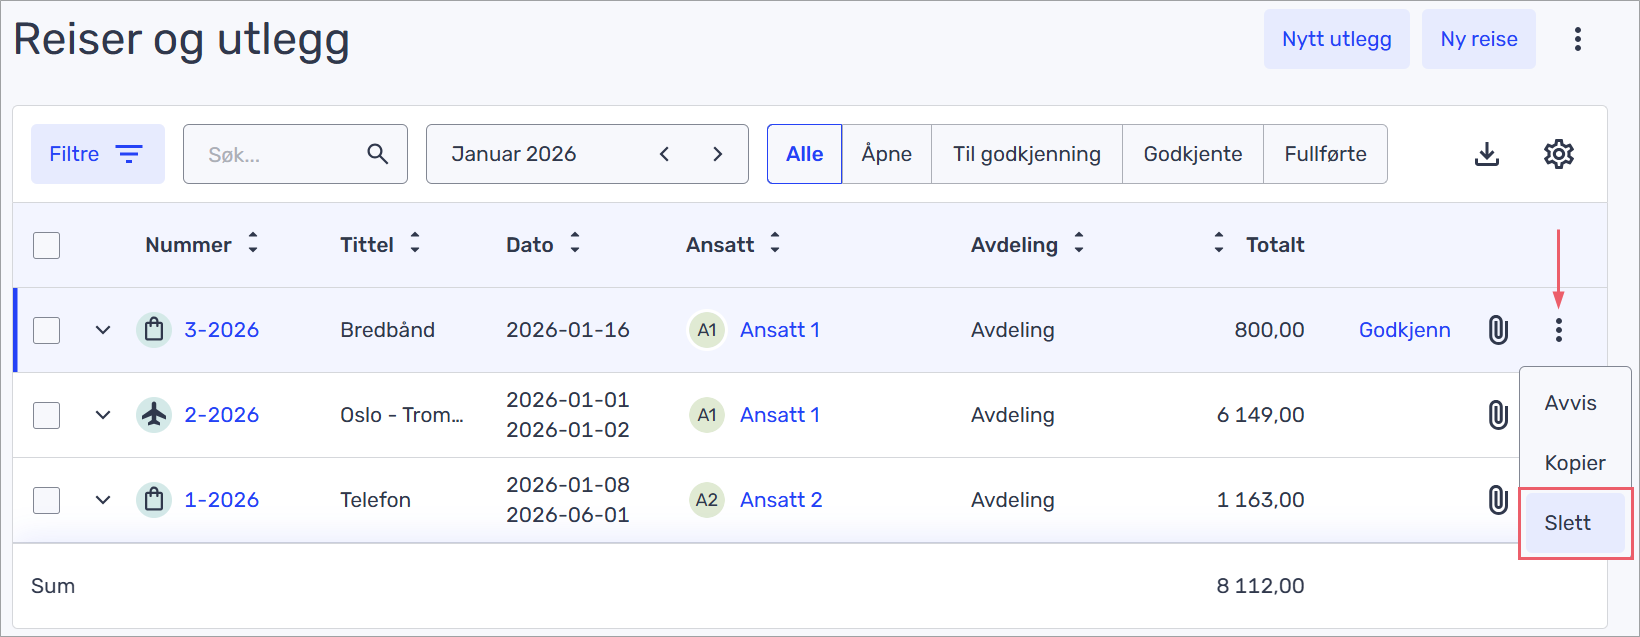
Task: Go to previous month arrow
Action: [664, 154]
